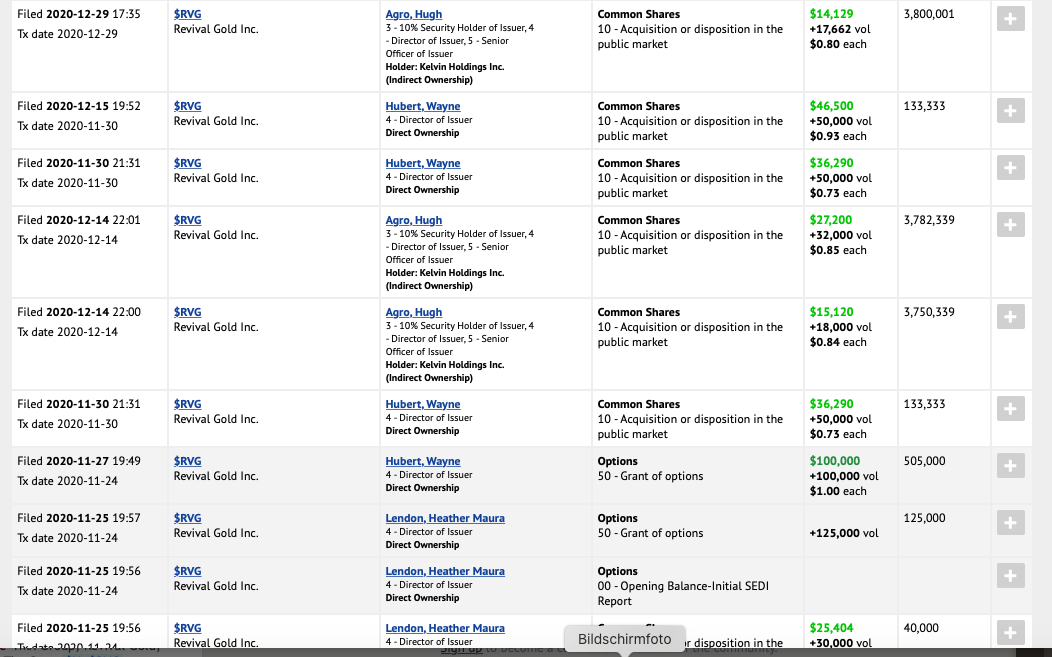Open Hubert, Wayne link in 2020-12-15 filing
This screenshot has height=657, width=1052.
(423, 106)
